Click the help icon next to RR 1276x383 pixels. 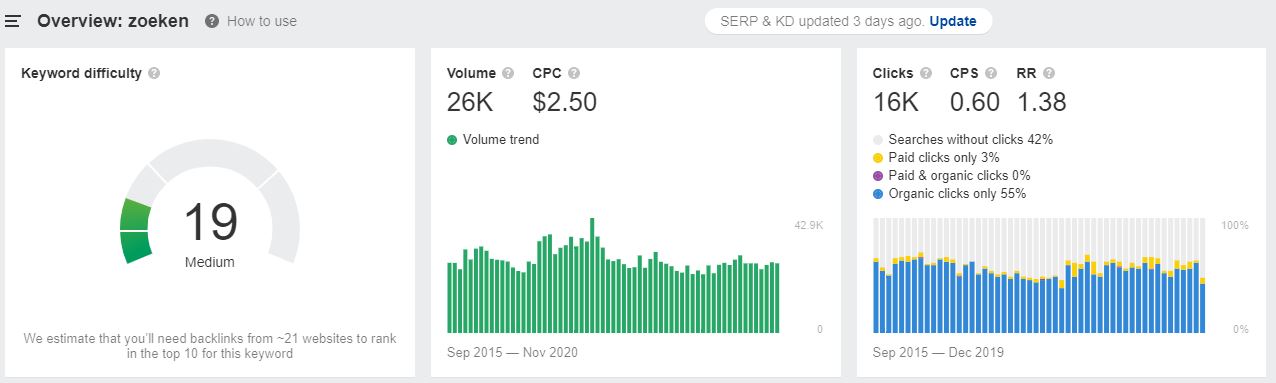click(x=1049, y=73)
